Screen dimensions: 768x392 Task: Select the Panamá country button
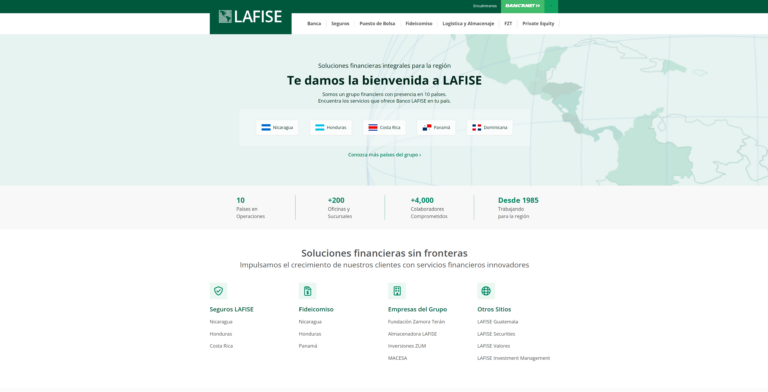tap(436, 127)
